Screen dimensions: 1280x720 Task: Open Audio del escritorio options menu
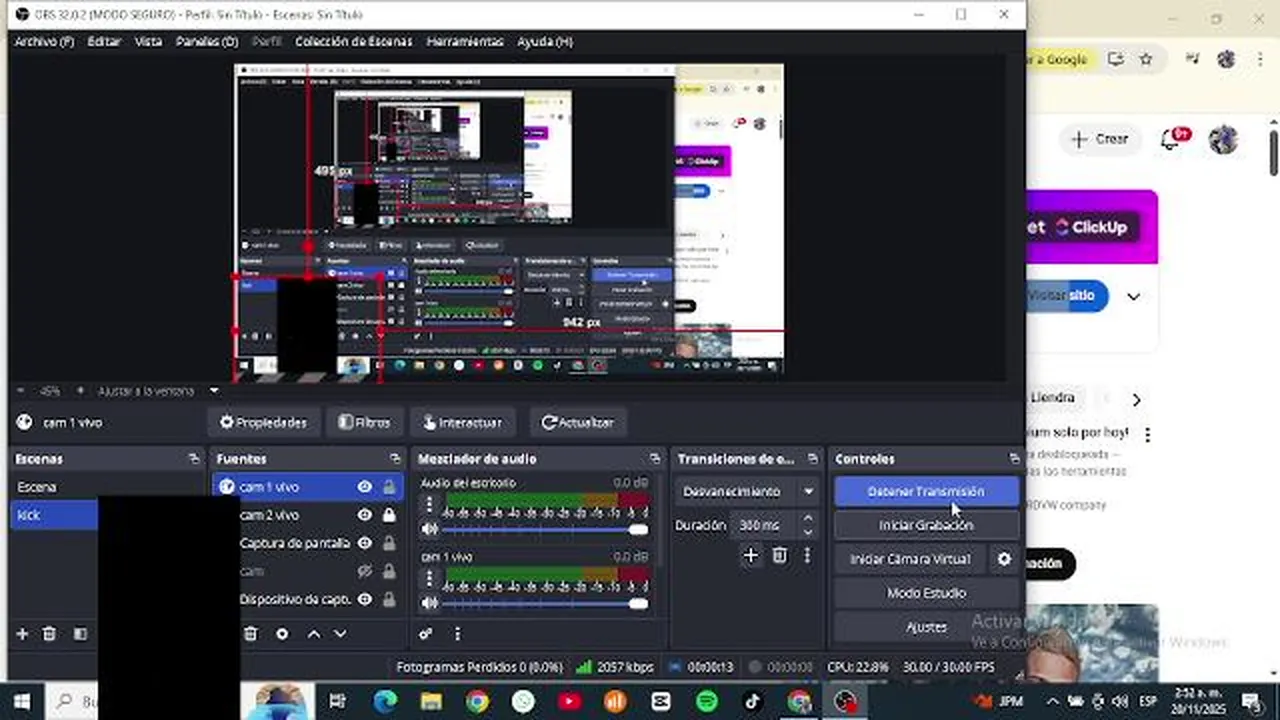point(430,504)
